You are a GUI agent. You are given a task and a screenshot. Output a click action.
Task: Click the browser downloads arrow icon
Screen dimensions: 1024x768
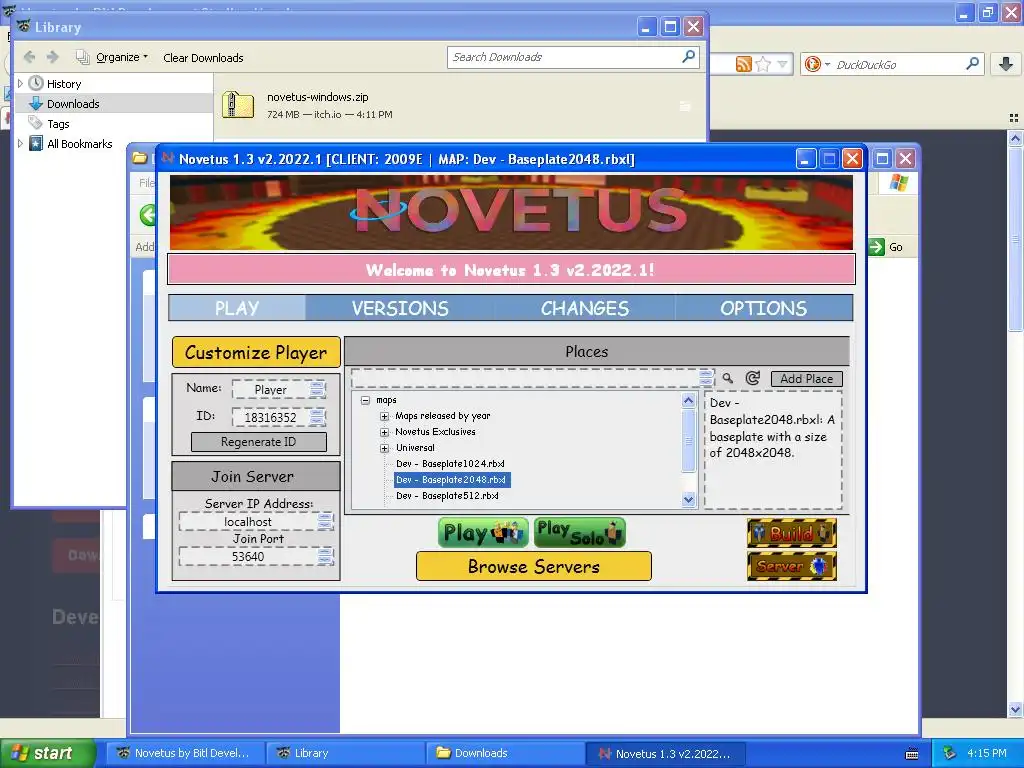1006,63
